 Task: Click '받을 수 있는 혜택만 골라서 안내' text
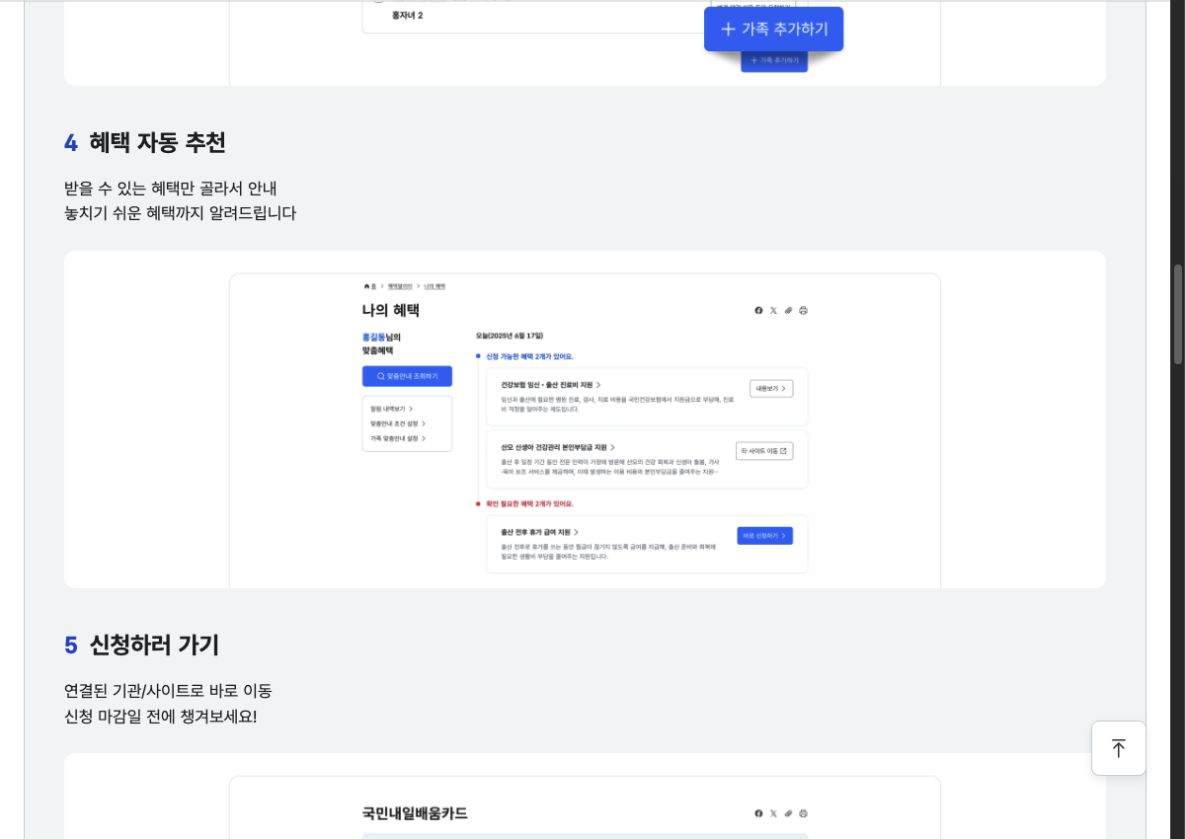tap(170, 187)
